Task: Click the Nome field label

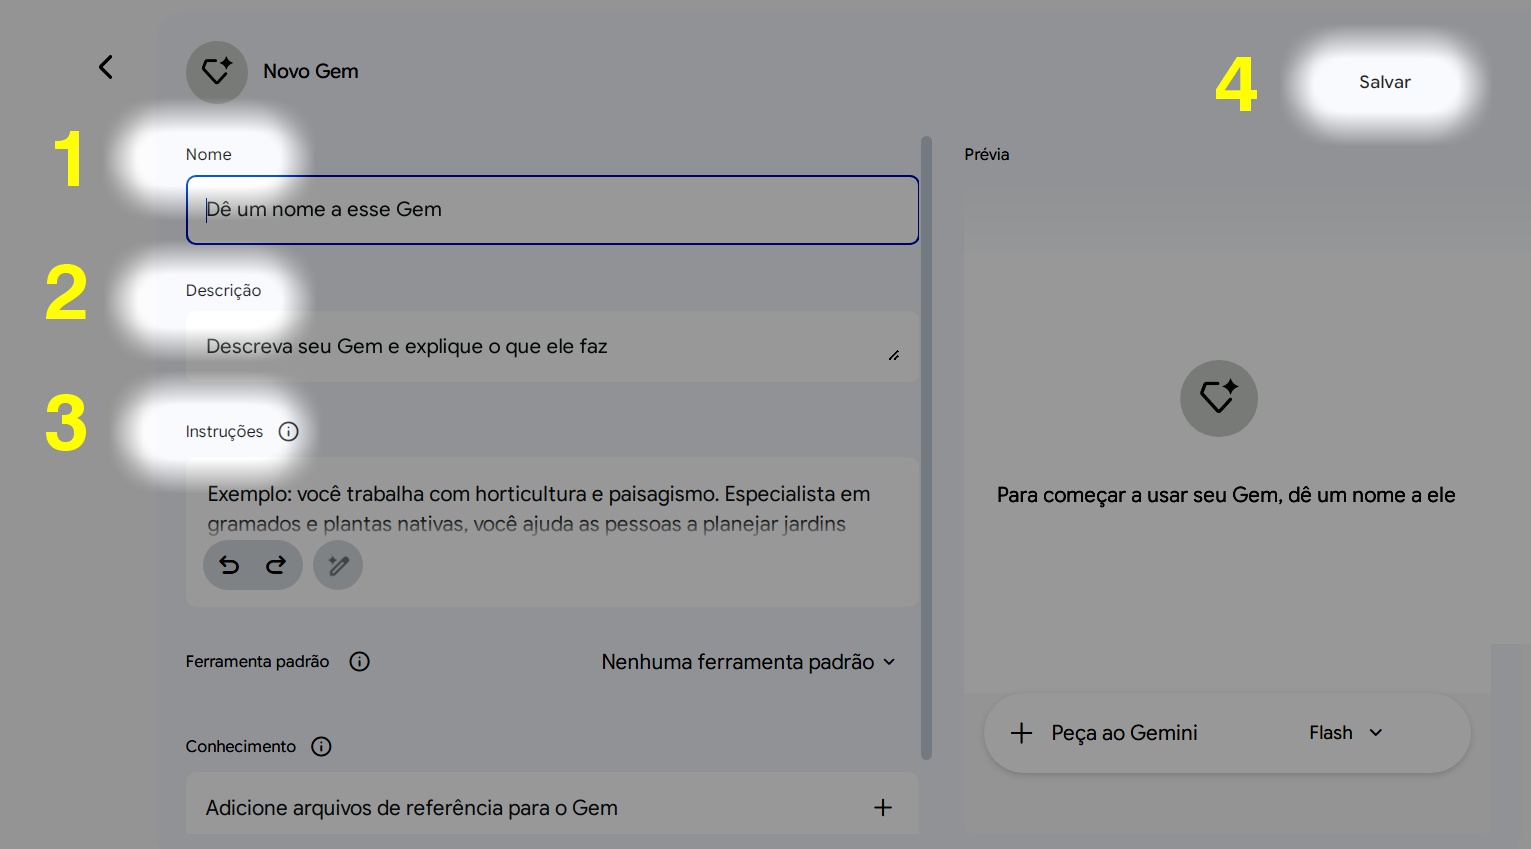Action: [x=209, y=155]
